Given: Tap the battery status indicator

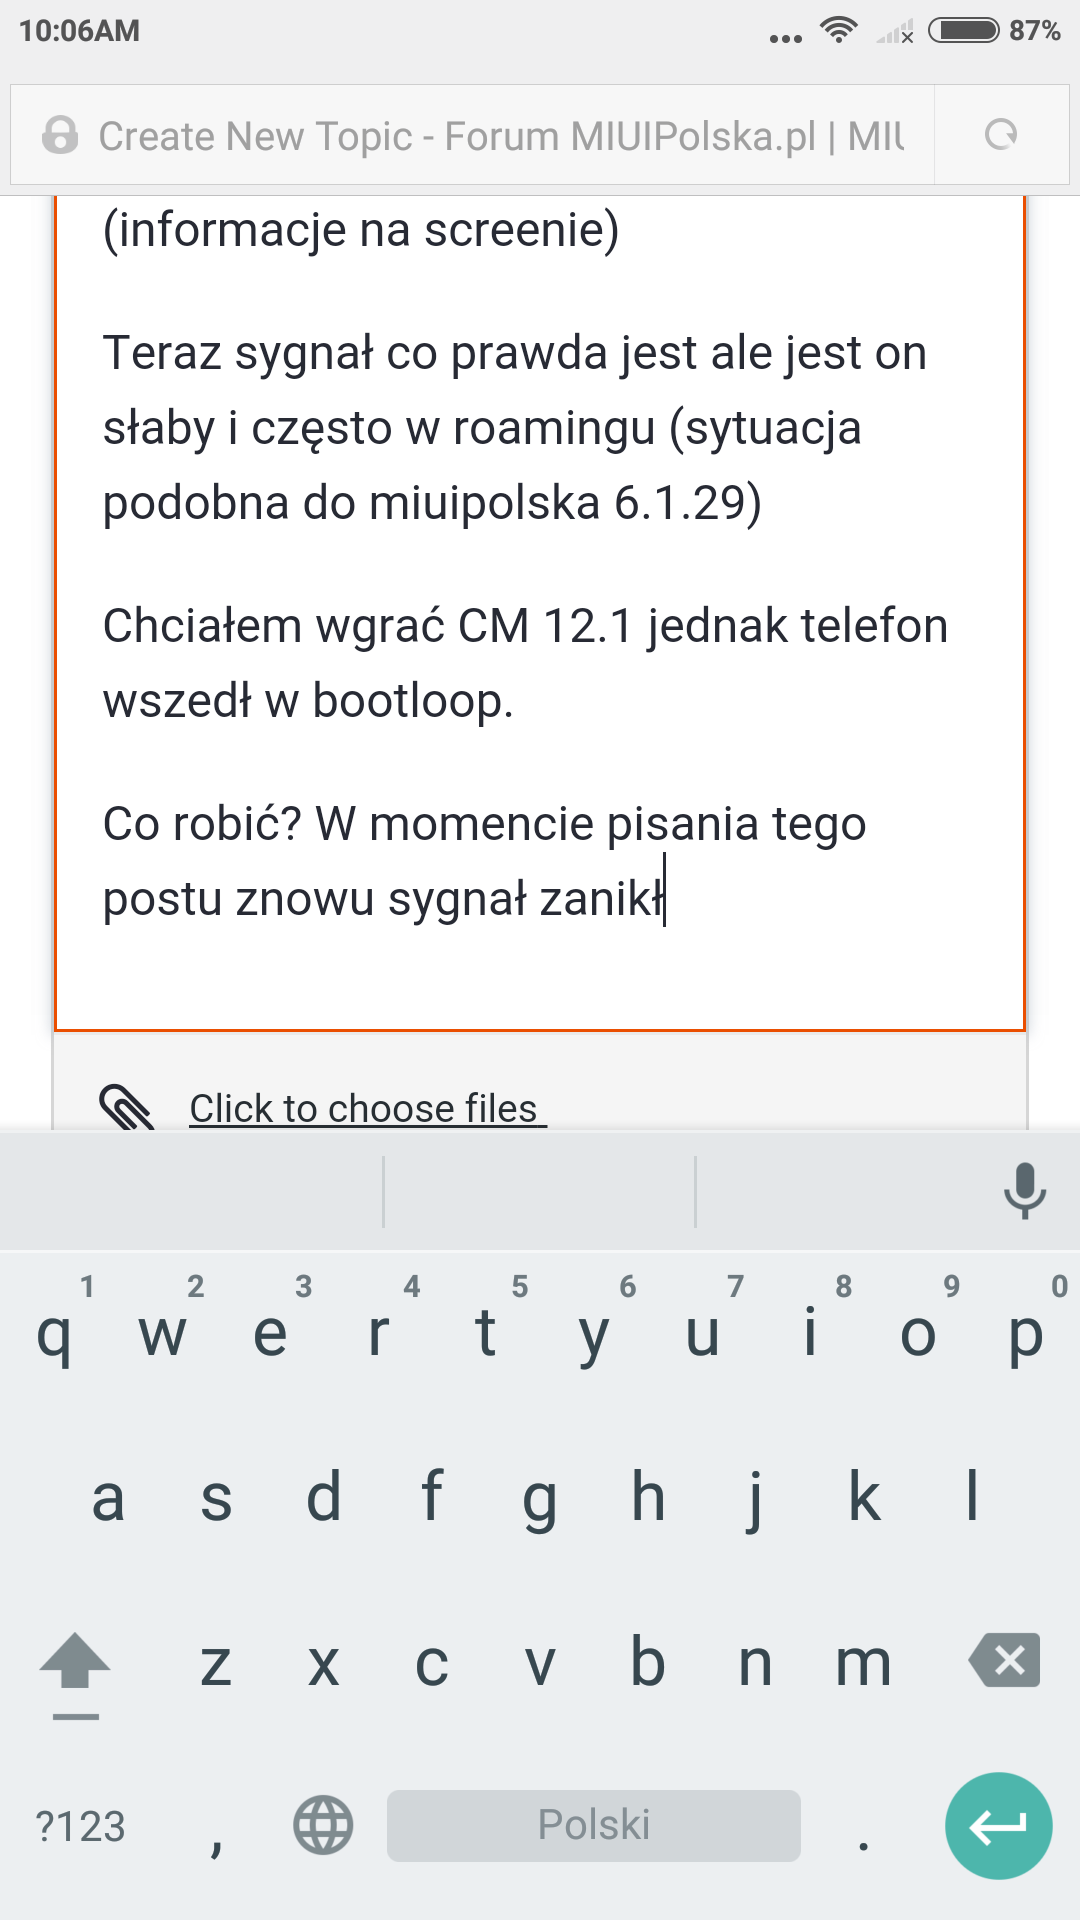Looking at the screenshot, I should [963, 30].
